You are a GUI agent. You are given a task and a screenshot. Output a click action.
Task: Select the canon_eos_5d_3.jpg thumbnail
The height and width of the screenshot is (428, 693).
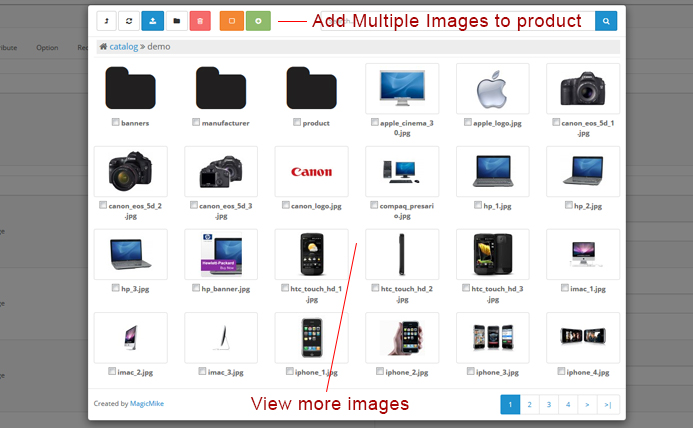click(x=221, y=172)
